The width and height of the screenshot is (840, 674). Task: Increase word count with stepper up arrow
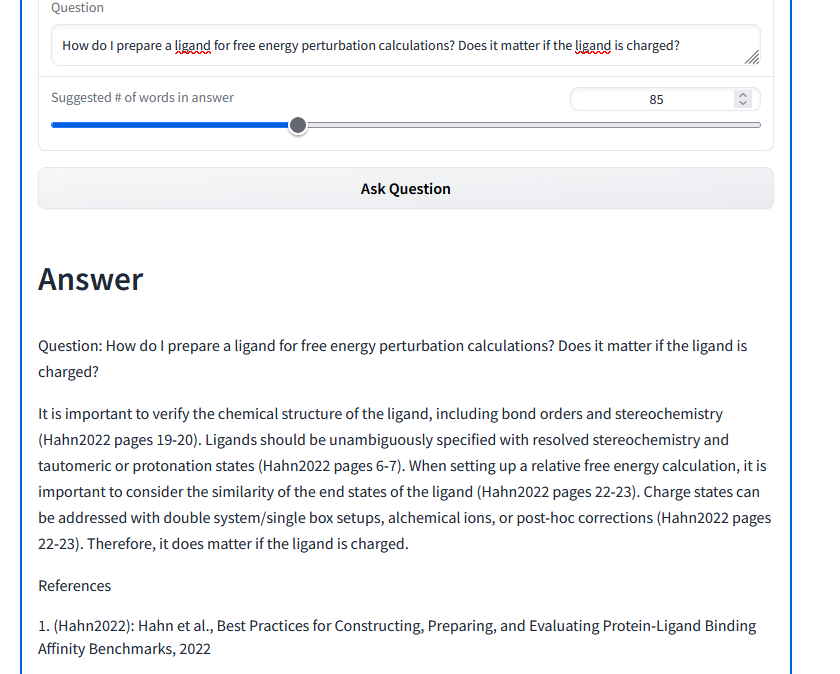[742, 95]
